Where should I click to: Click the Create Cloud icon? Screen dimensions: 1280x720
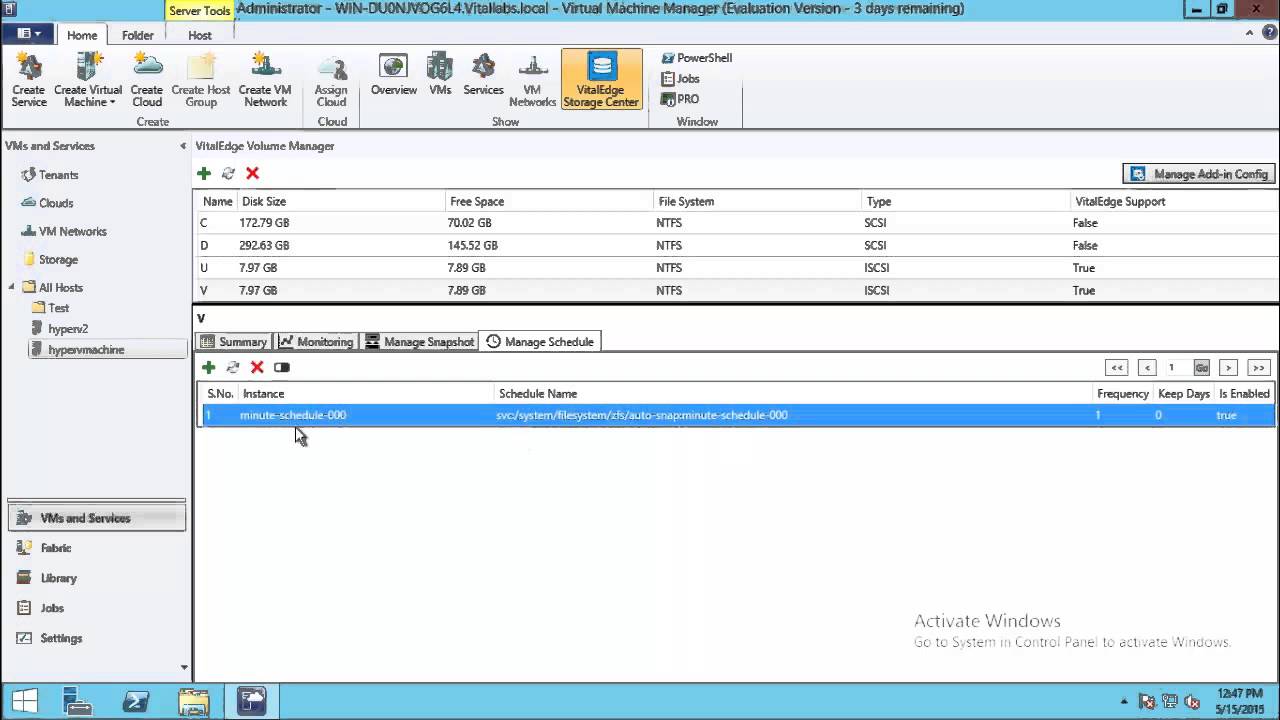pyautogui.click(x=147, y=81)
